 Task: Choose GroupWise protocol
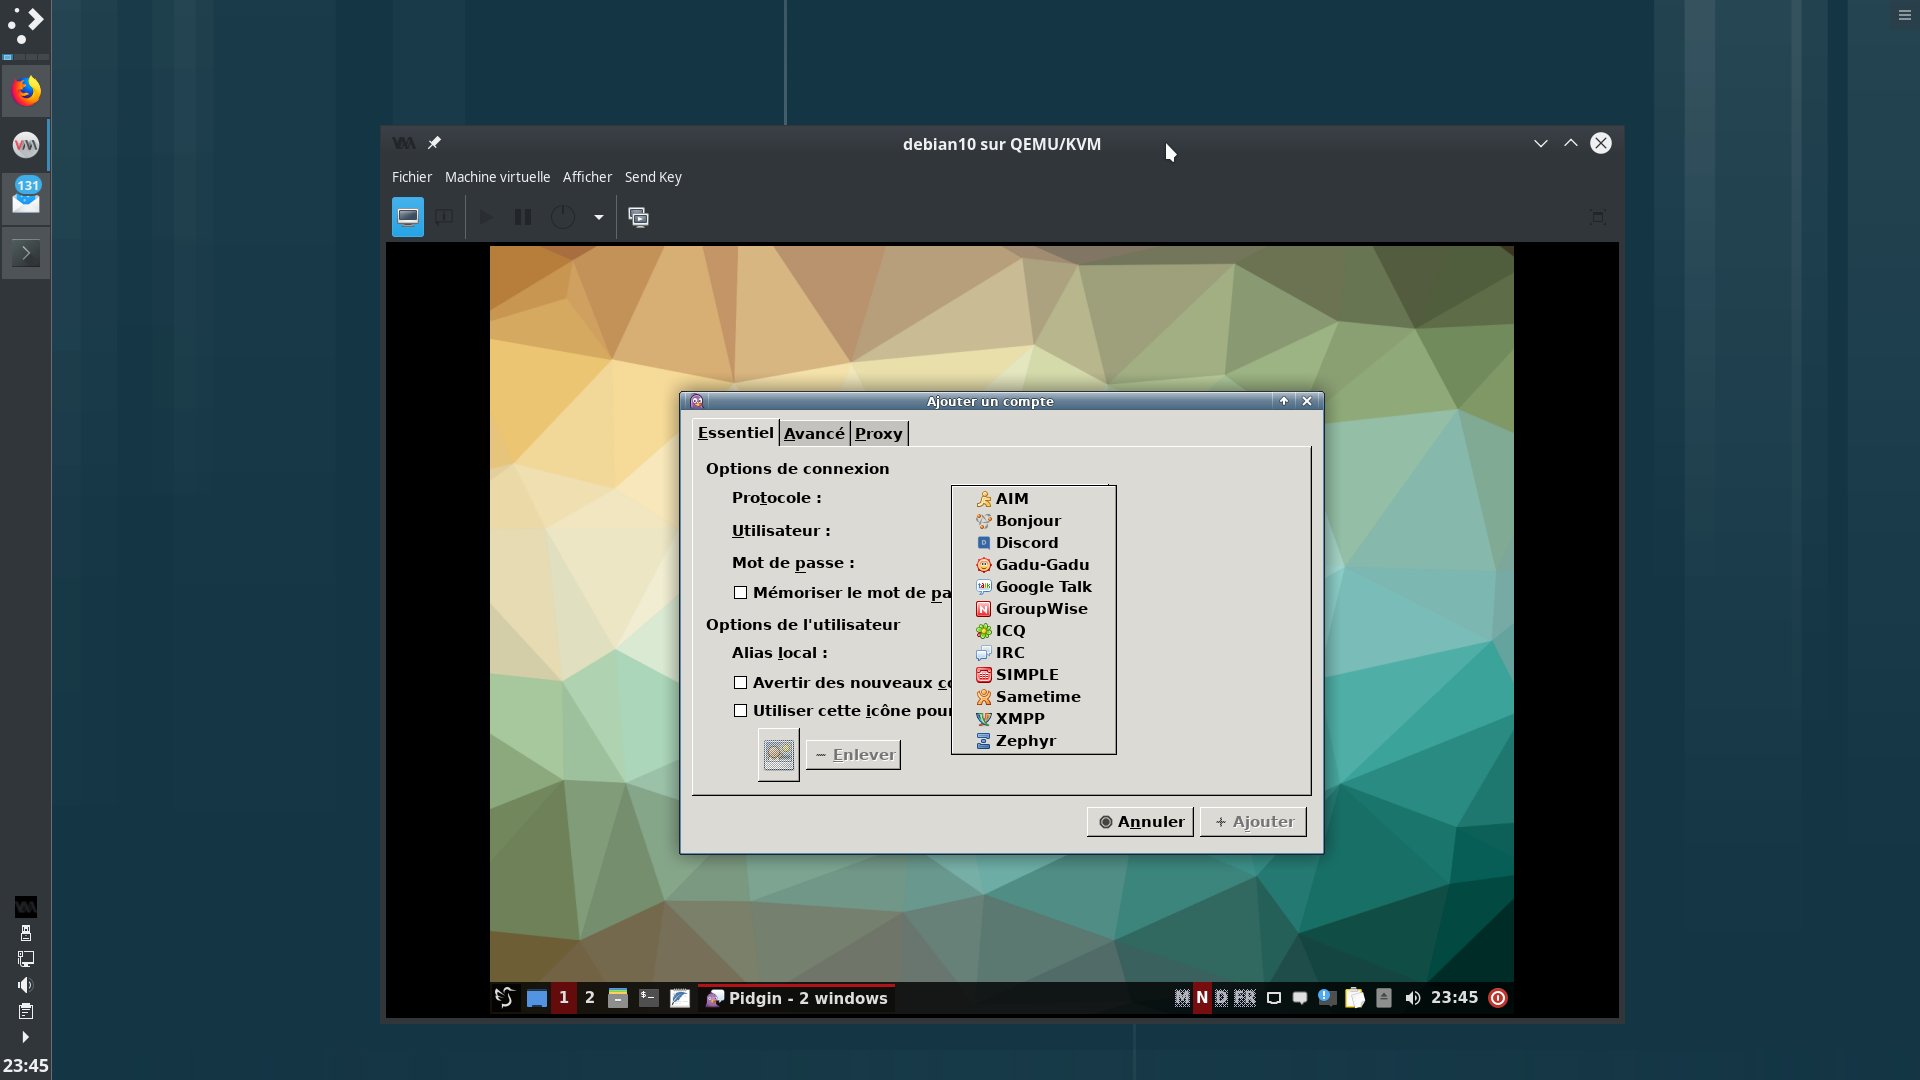pyautogui.click(x=1034, y=609)
